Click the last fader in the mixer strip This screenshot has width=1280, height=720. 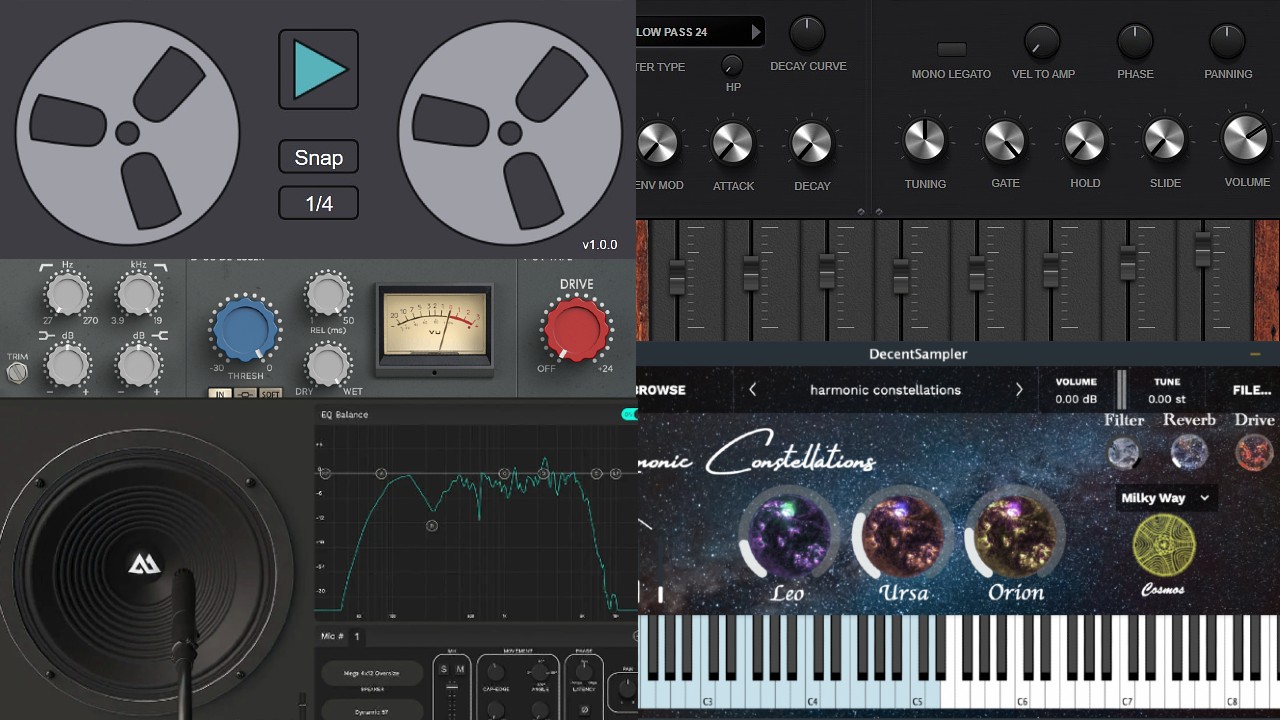click(1203, 249)
